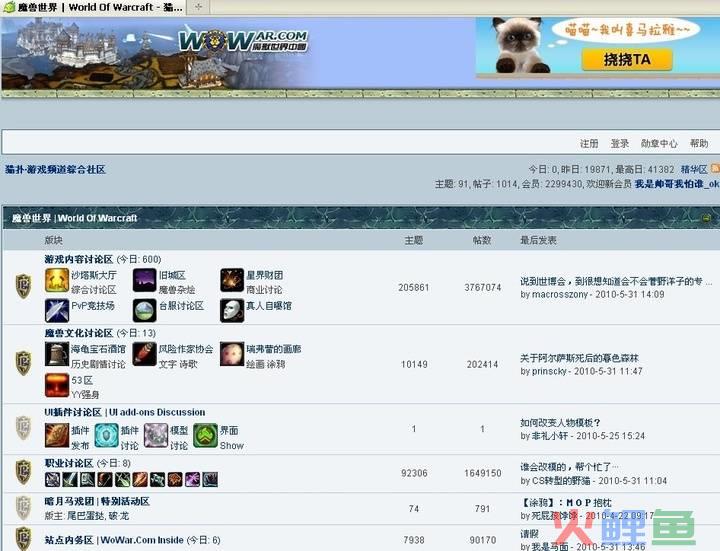
Task: Click the 登录 login link
Action: (619, 144)
